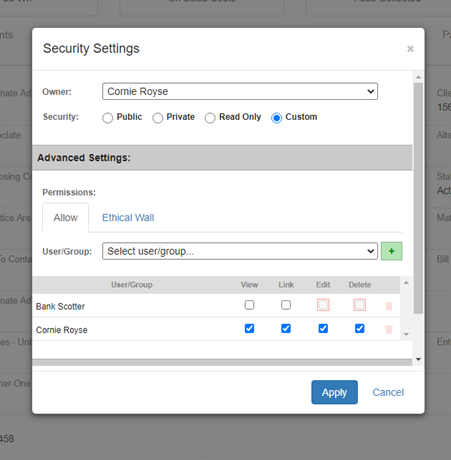
Task: Uncheck Edit permission for Cornie Royse
Action: [x=323, y=328]
